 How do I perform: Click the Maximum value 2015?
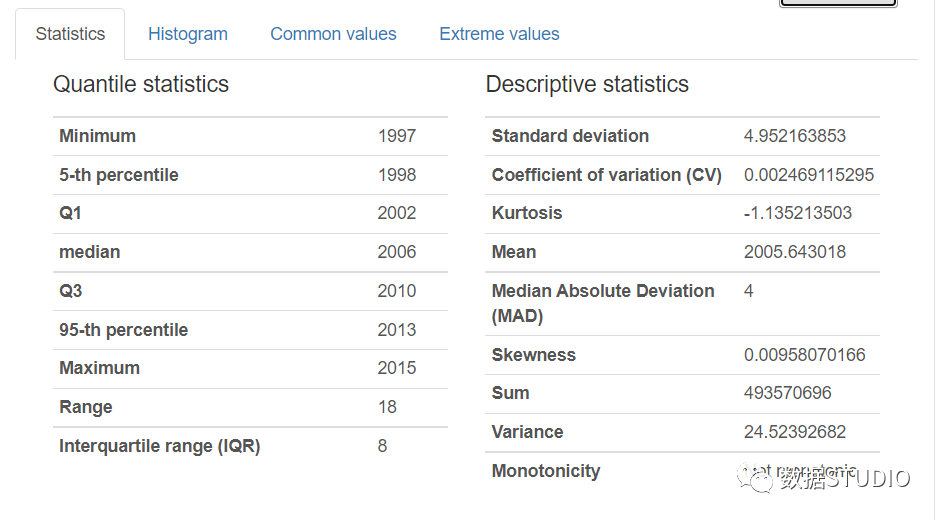click(x=397, y=368)
